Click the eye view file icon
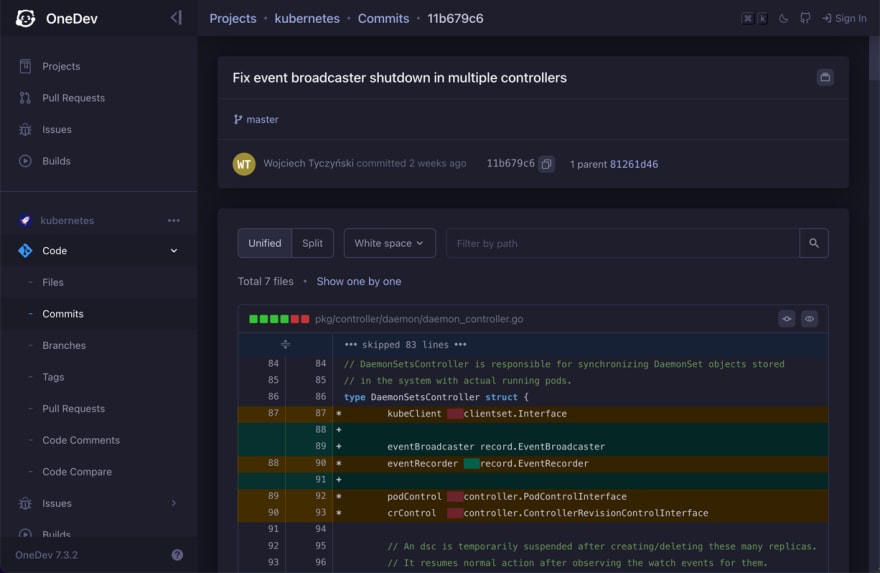Image resolution: width=880 pixels, height=573 pixels. point(809,319)
